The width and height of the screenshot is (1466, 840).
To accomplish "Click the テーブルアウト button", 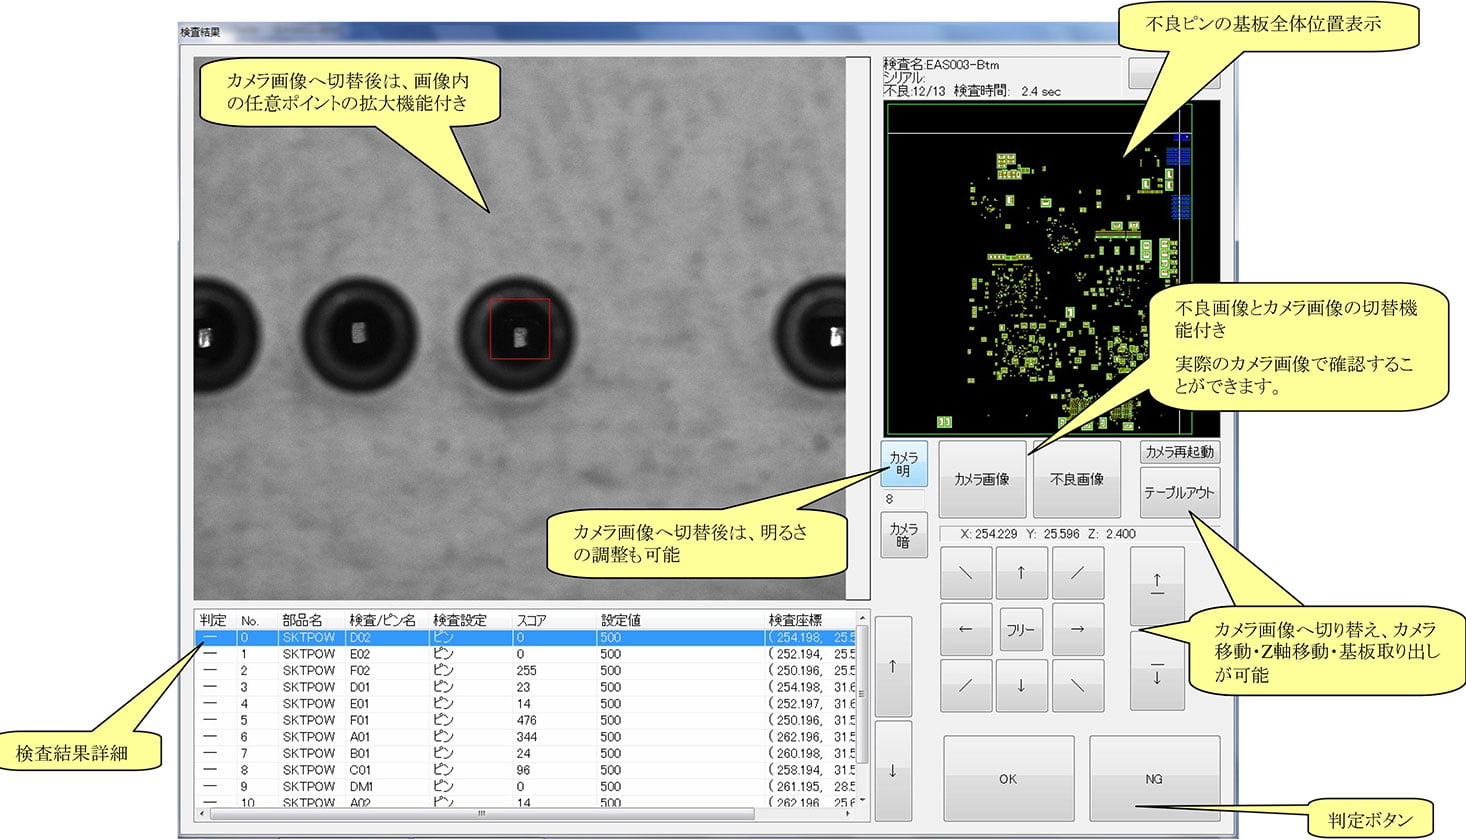I will (x=1179, y=493).
